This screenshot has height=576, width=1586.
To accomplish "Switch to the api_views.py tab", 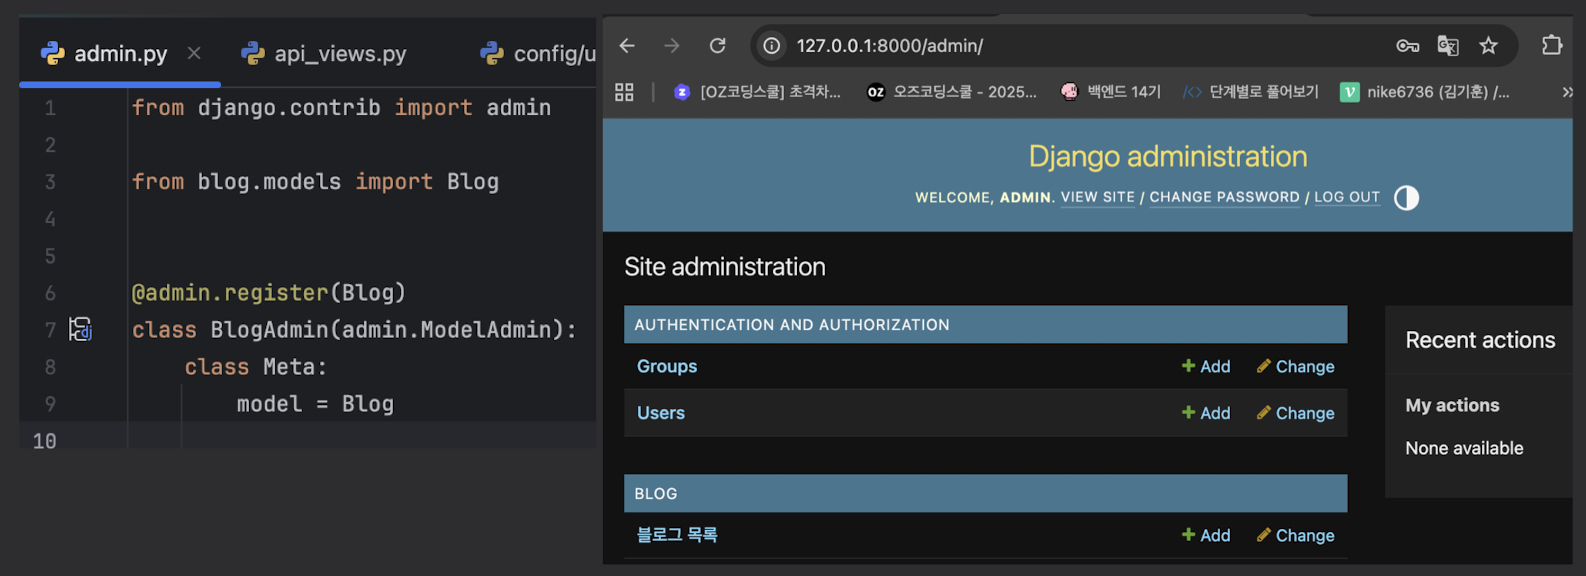I will pyautogui.click(x=324, y=53).
